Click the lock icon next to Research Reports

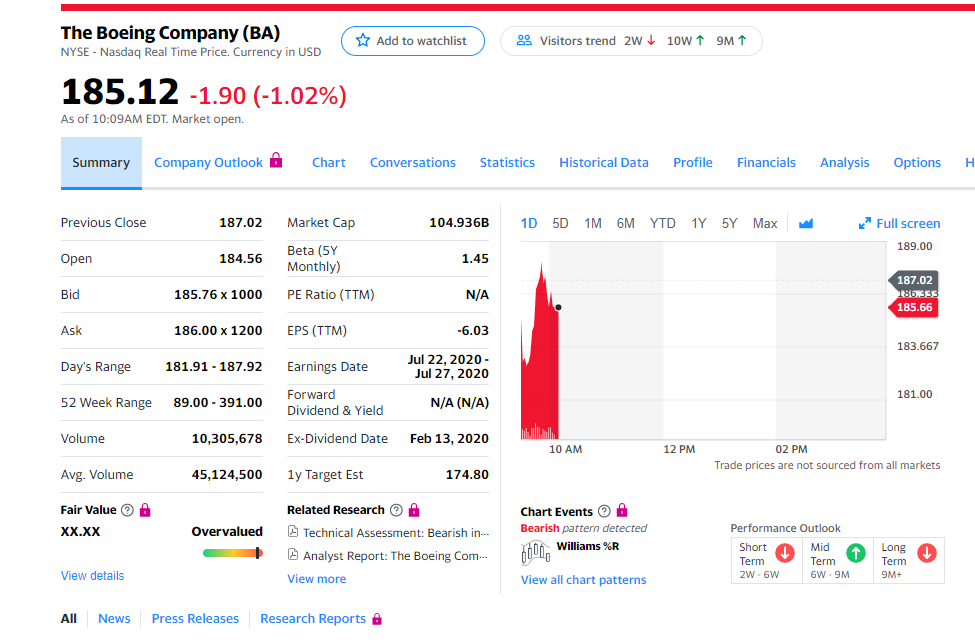pyautogui.click(x=377, y=619)
